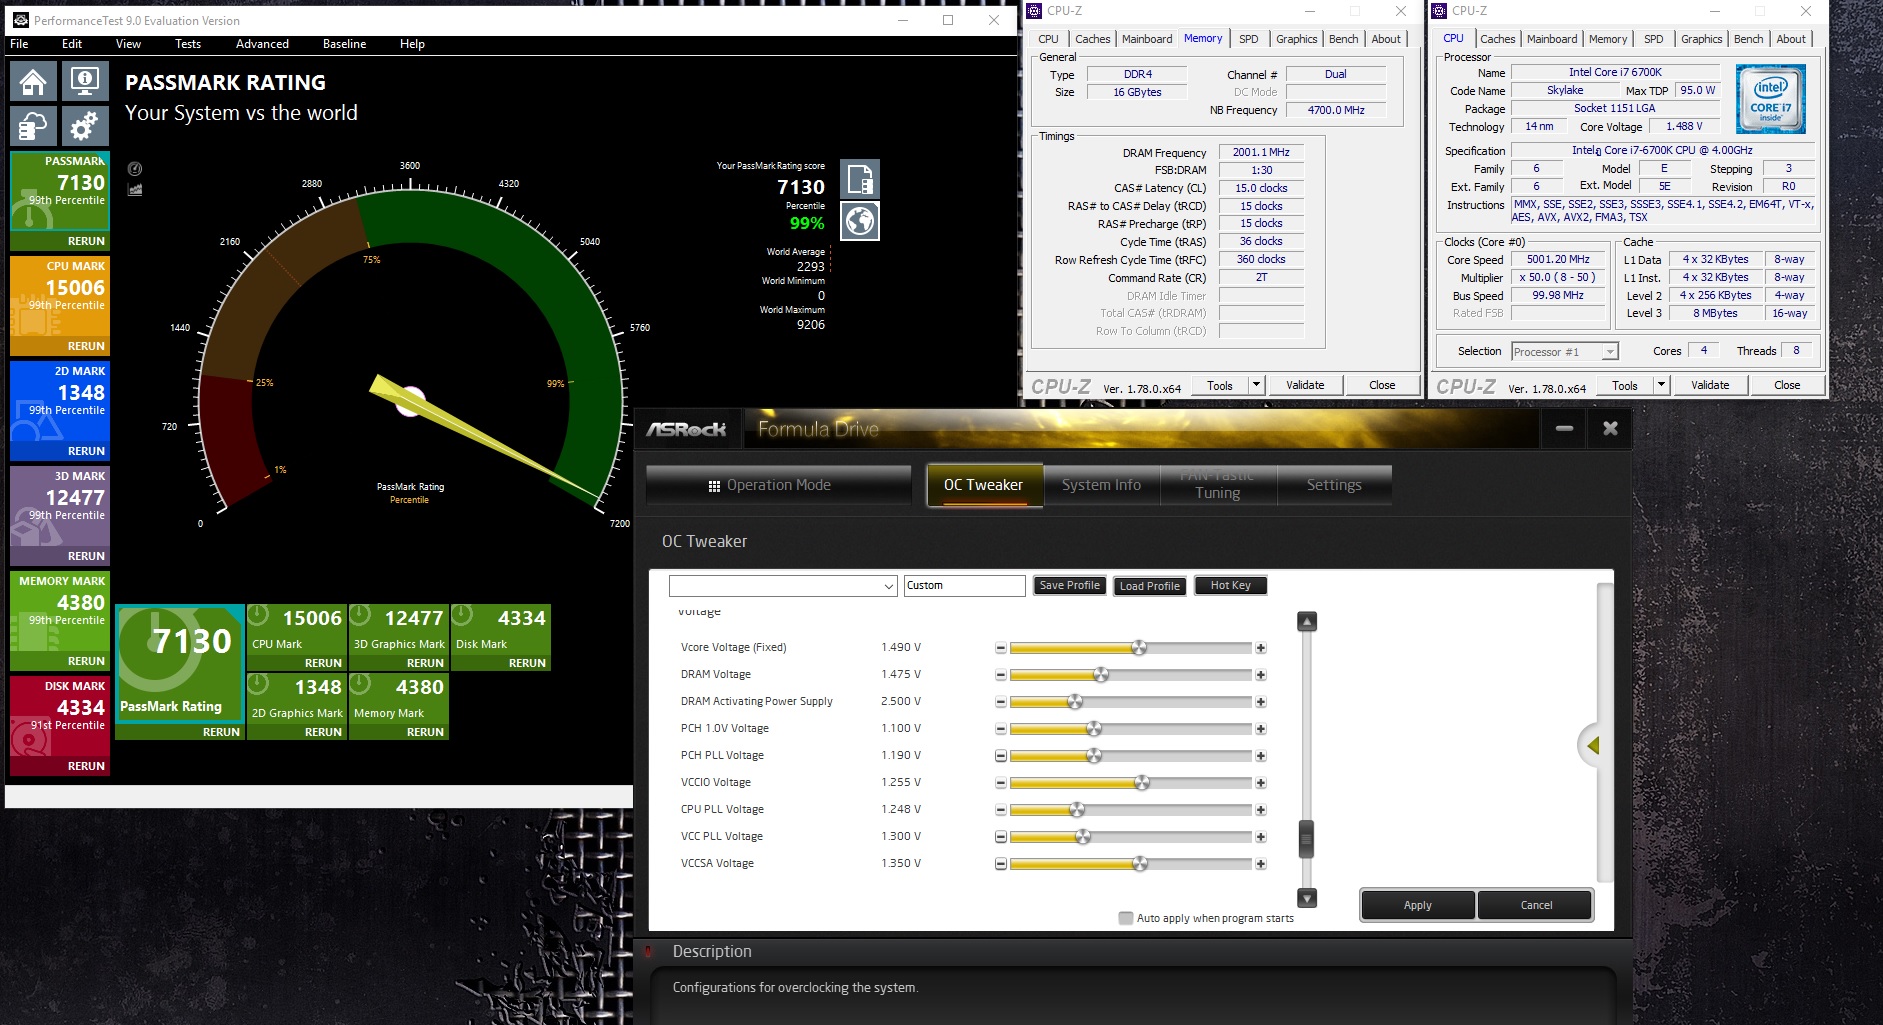Open Graphics tab in CPU-Z Memory window
Image resolution: width=1883 pixels, height=1025 pixels.
[x=1297, y=39]
